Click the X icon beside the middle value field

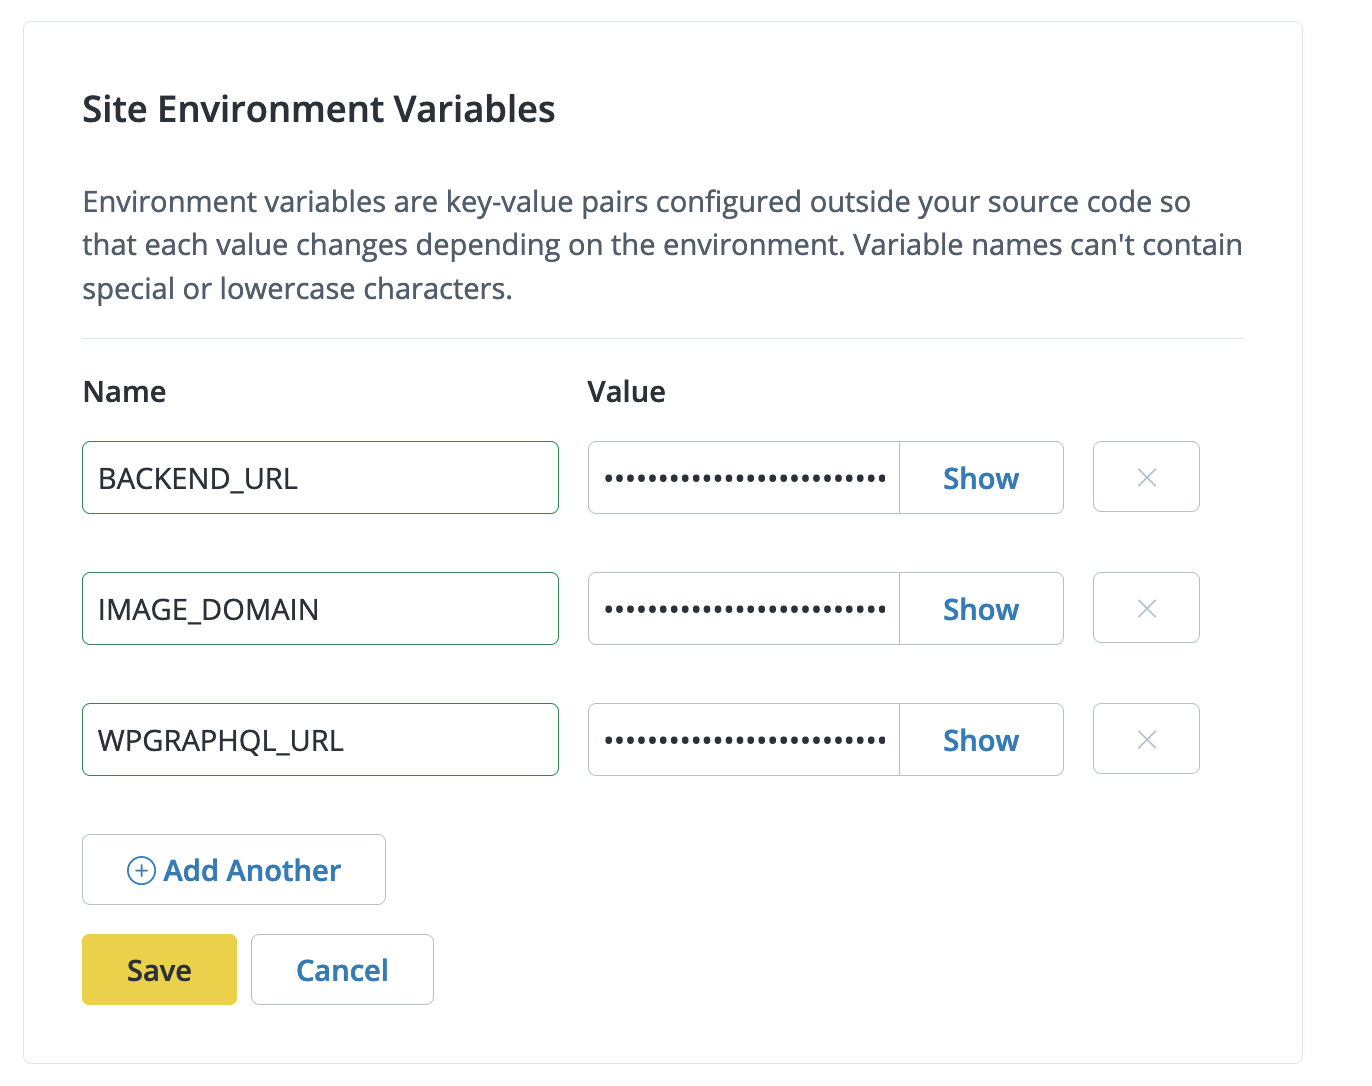[x=1146, y=608]
